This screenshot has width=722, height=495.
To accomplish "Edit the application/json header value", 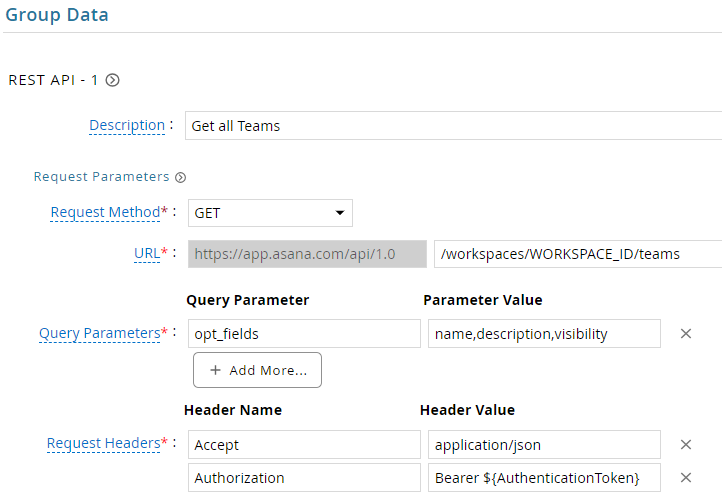I will pos(544,444).
